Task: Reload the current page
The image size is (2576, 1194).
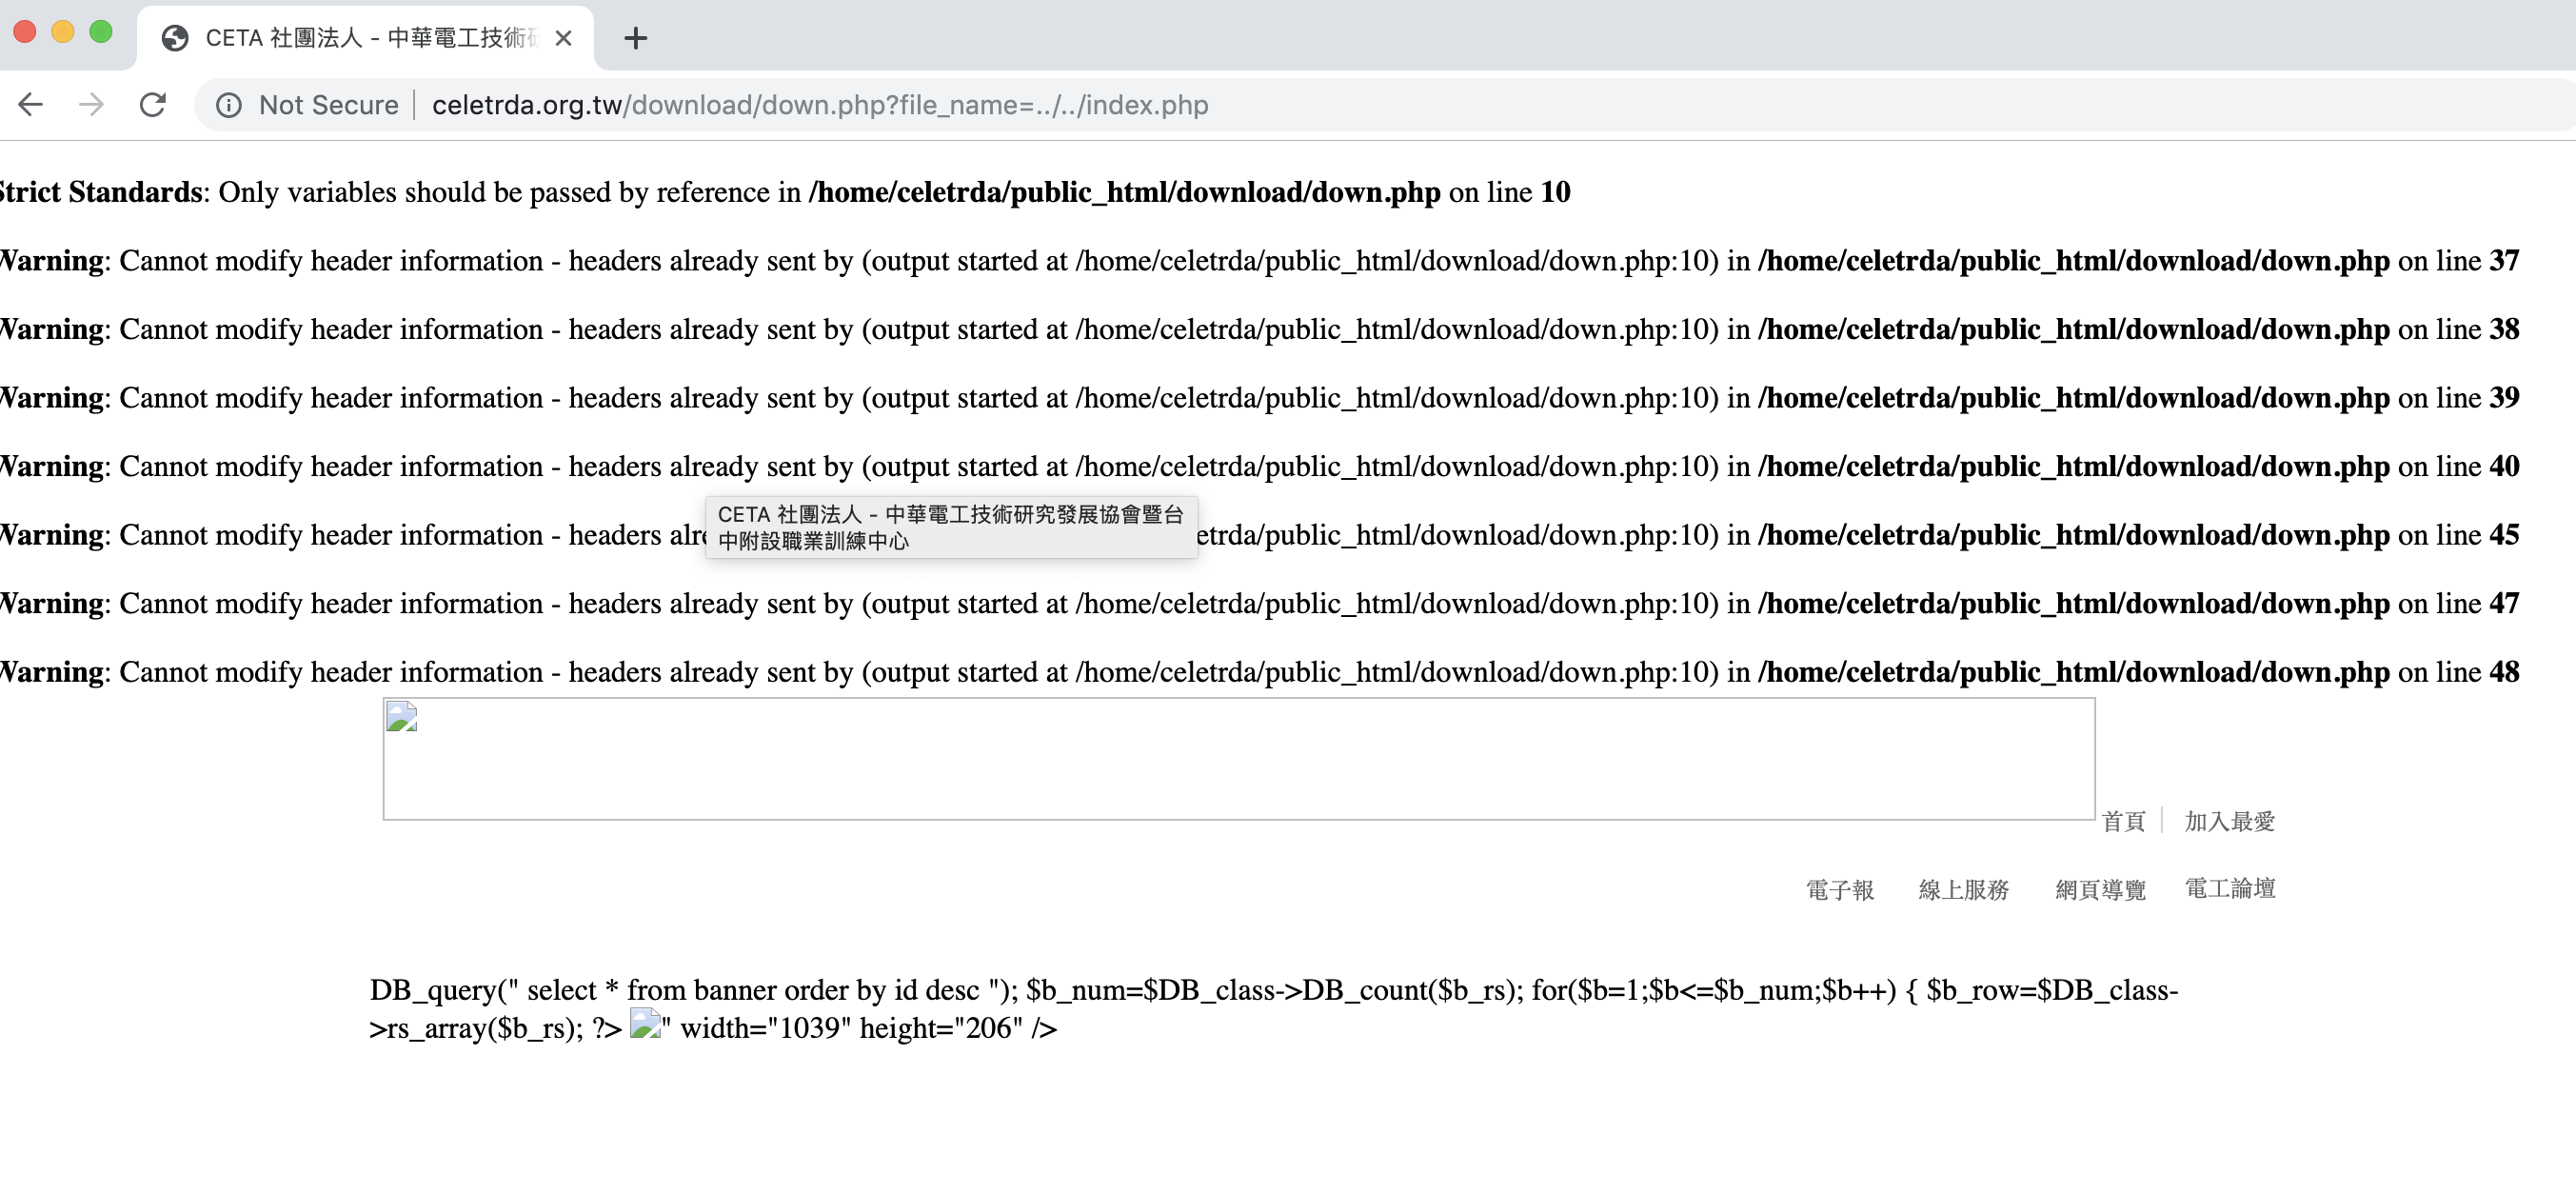Action: click(x=152, y=105)
